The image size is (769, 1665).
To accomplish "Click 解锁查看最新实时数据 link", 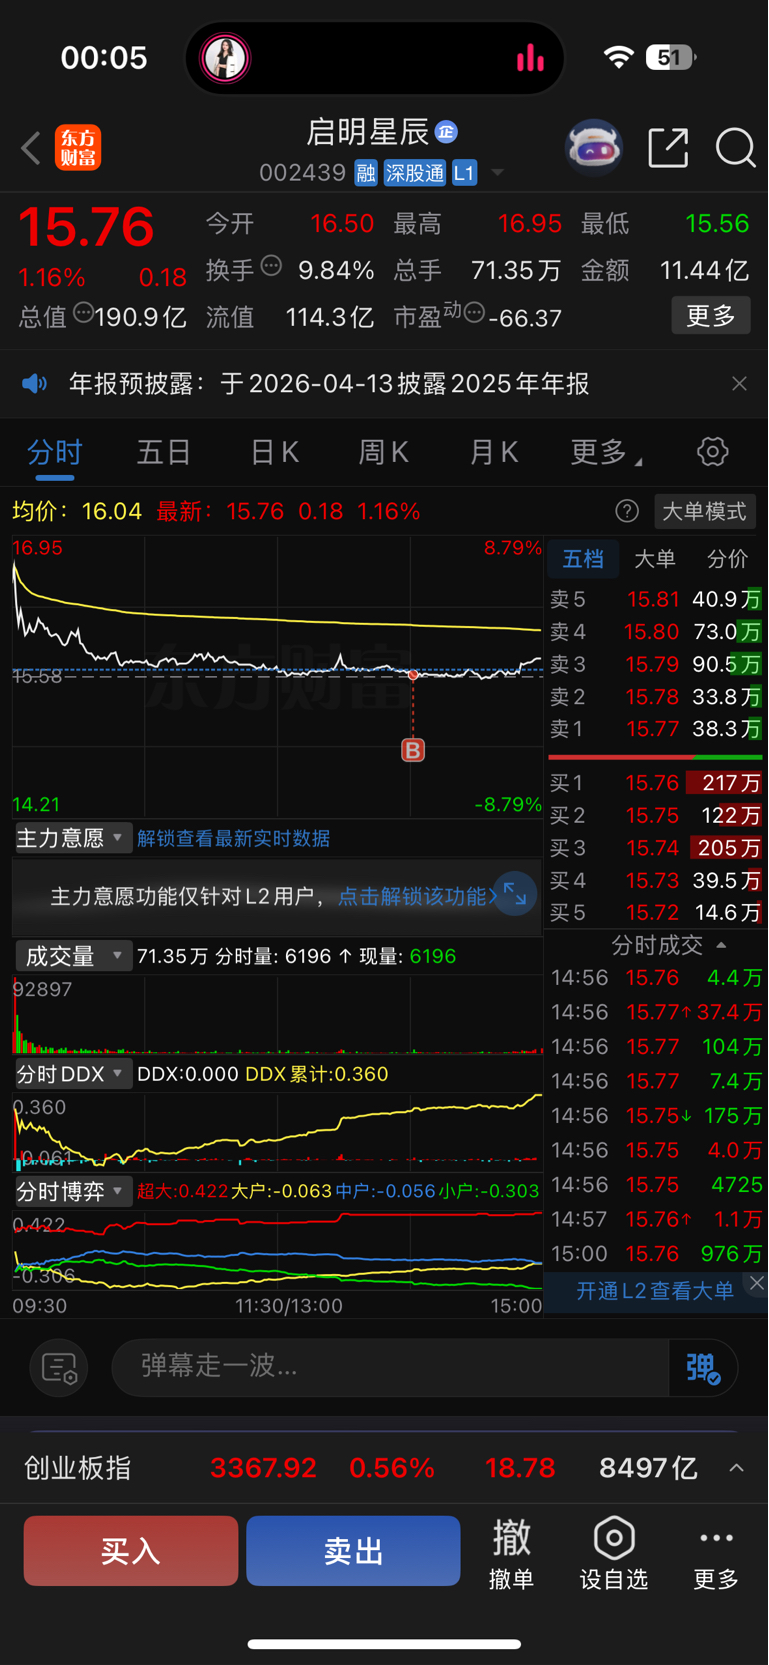I will [x=233, y=838].
